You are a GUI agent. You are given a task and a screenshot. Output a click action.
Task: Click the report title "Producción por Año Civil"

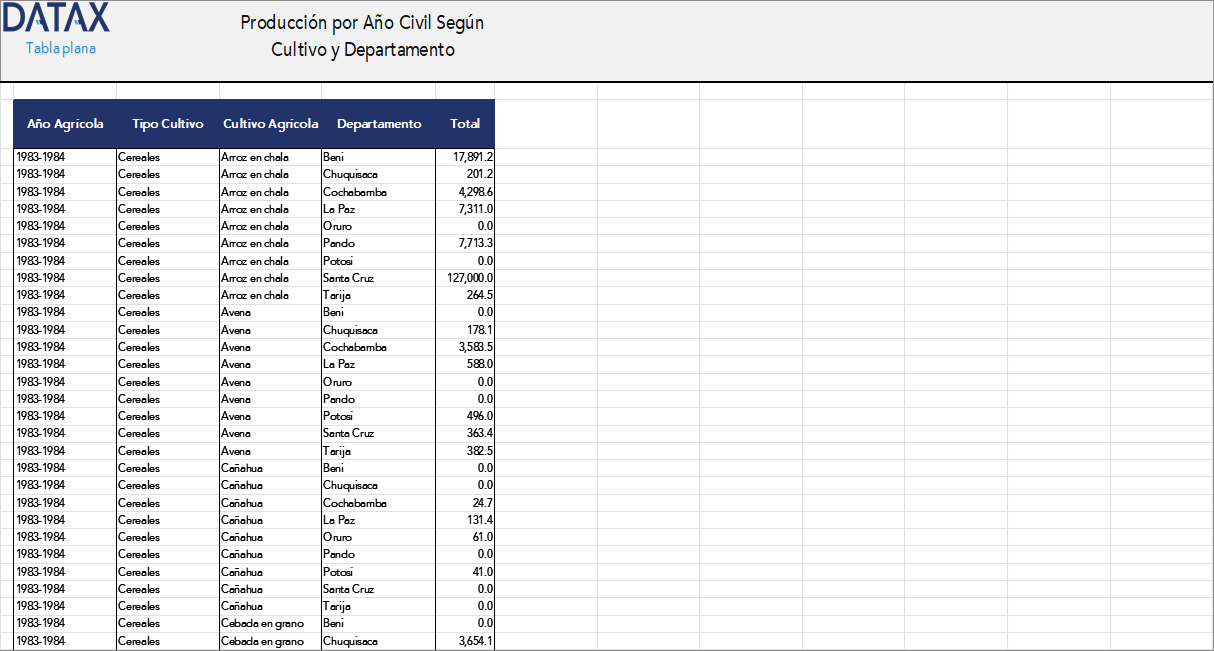pyautogui.click(x=362, y=22)
